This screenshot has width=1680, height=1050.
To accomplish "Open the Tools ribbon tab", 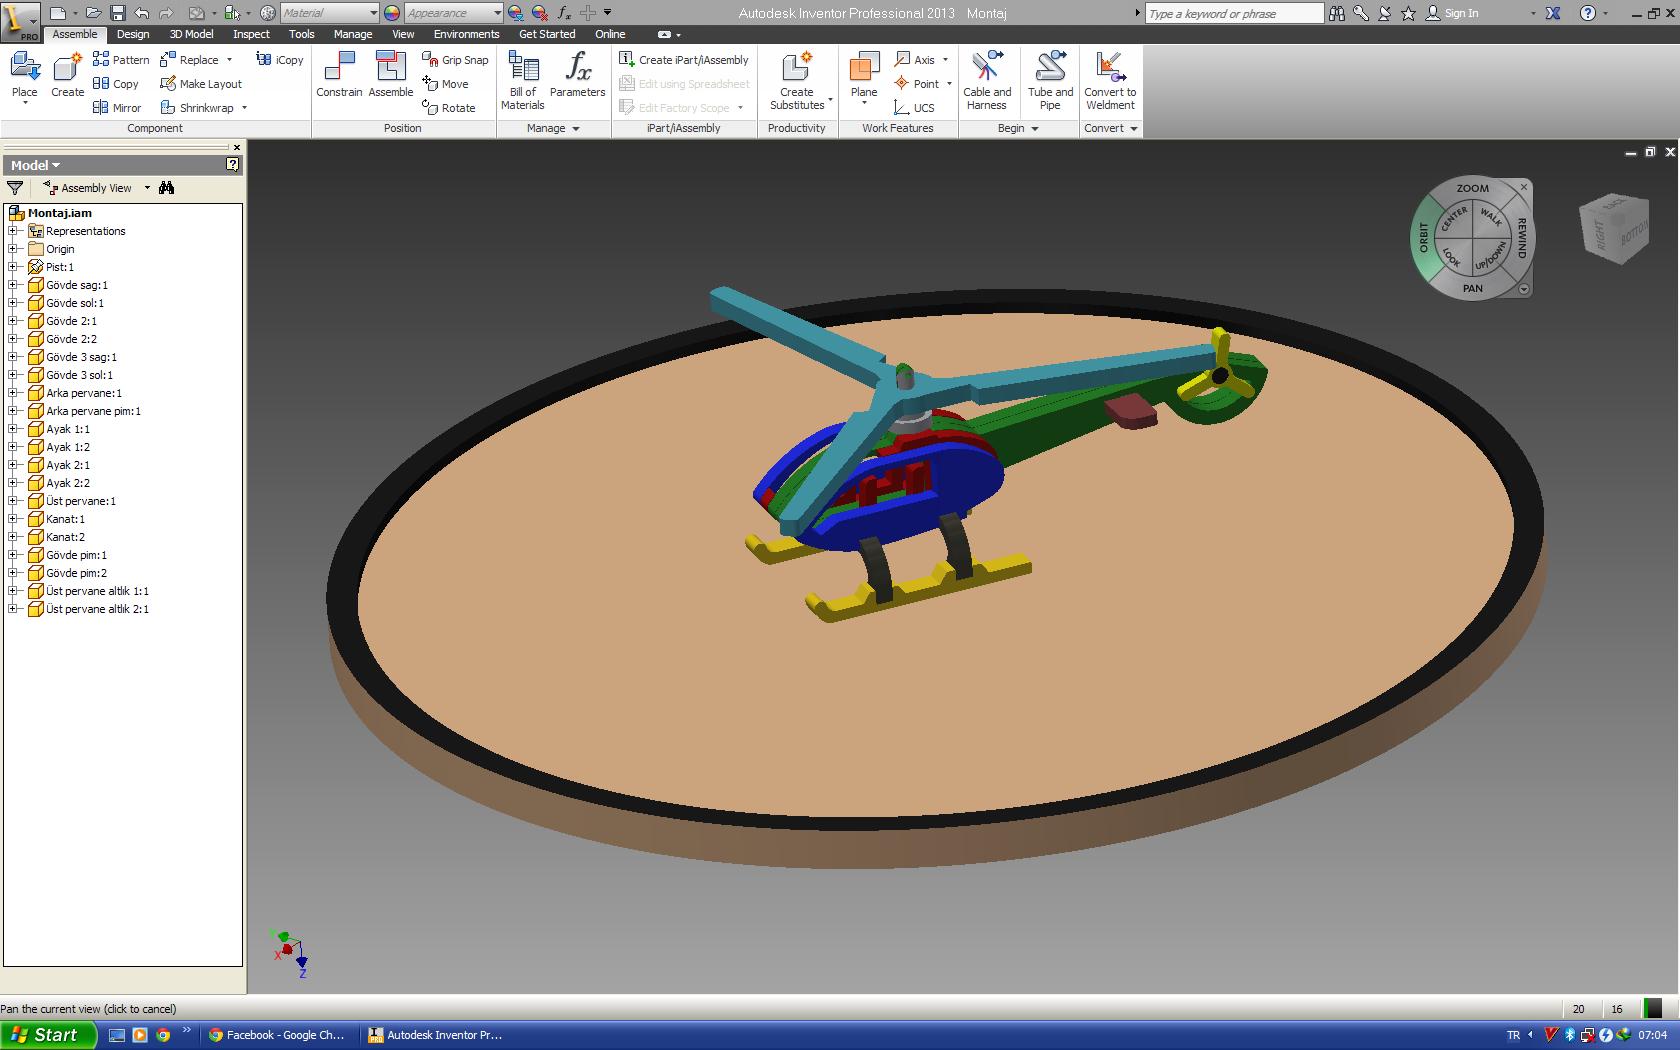I will click(301, 34).
